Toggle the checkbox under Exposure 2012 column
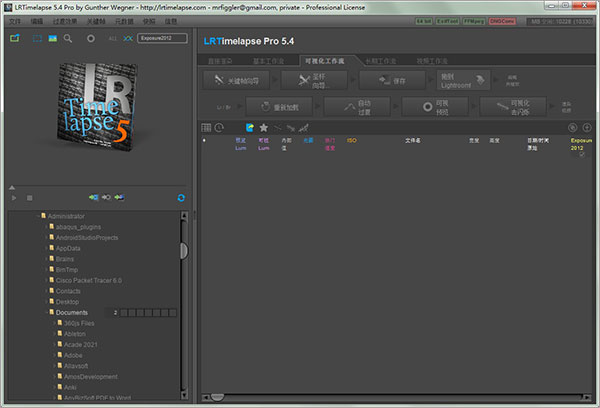 pyautogui.click(x=582, y=154)
